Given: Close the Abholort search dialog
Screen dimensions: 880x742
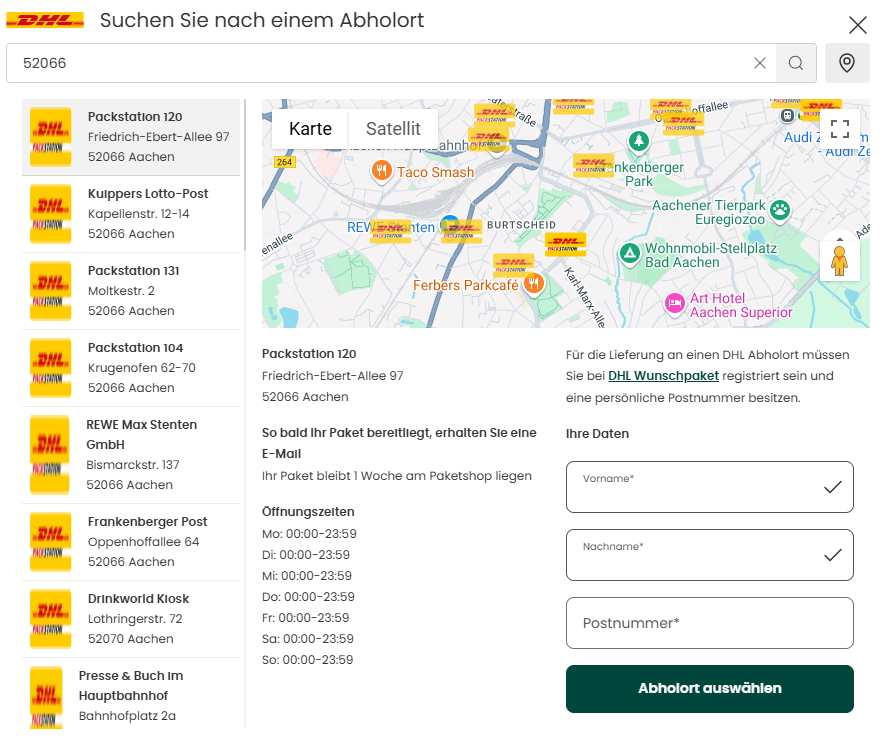Looking at the screenshot, I should pos(858,25).
